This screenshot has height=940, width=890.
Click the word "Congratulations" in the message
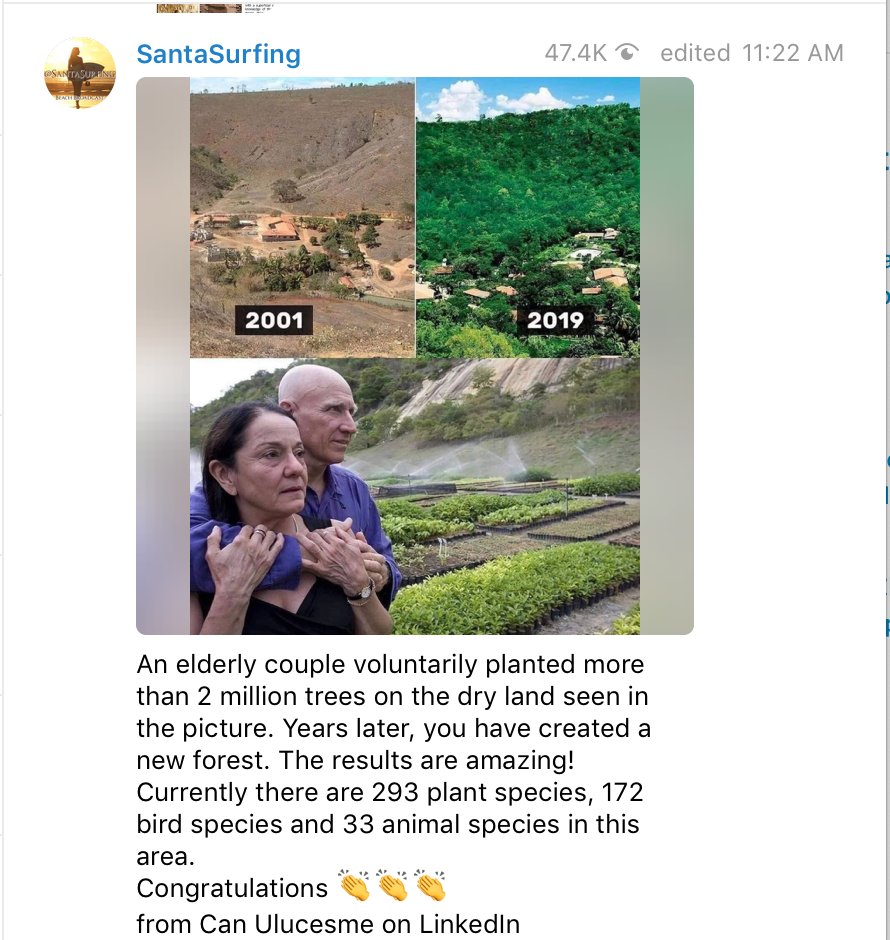pyautogui.click(x=232, y=888)
